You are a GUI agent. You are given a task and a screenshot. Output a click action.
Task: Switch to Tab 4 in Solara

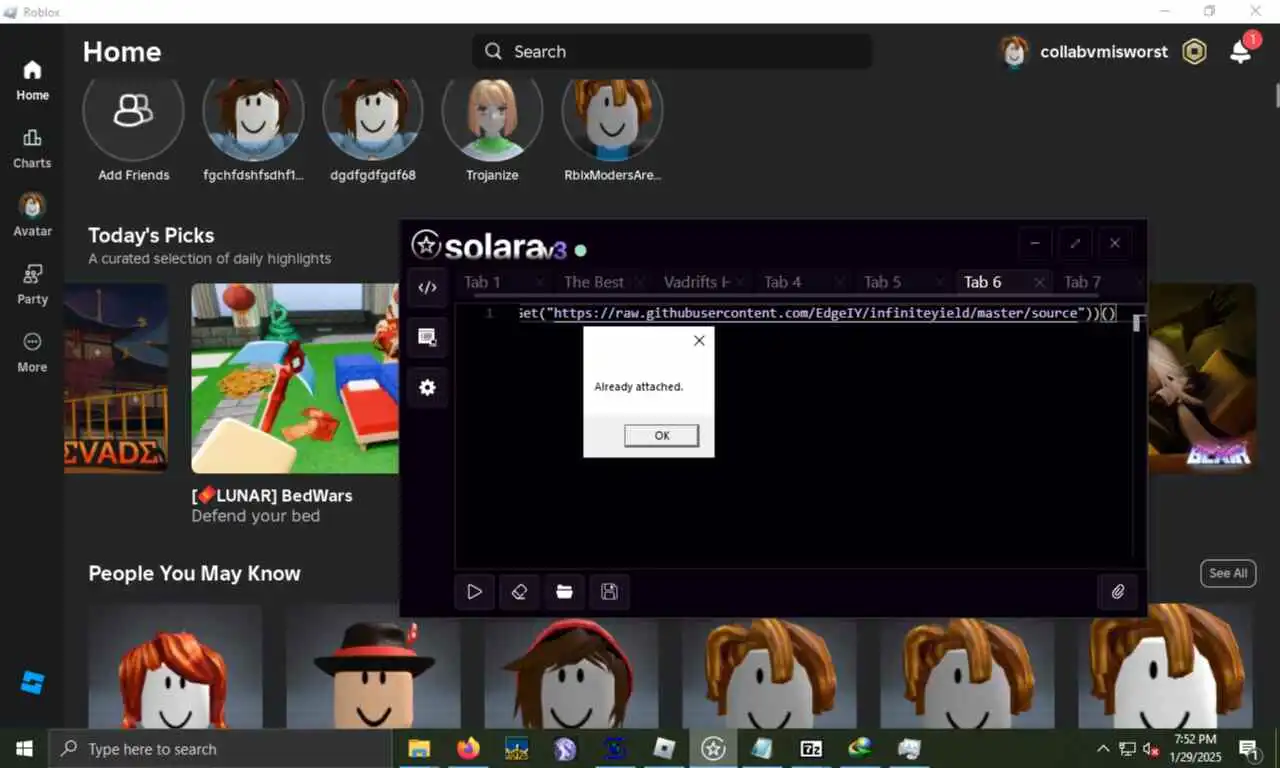point(782,282)
